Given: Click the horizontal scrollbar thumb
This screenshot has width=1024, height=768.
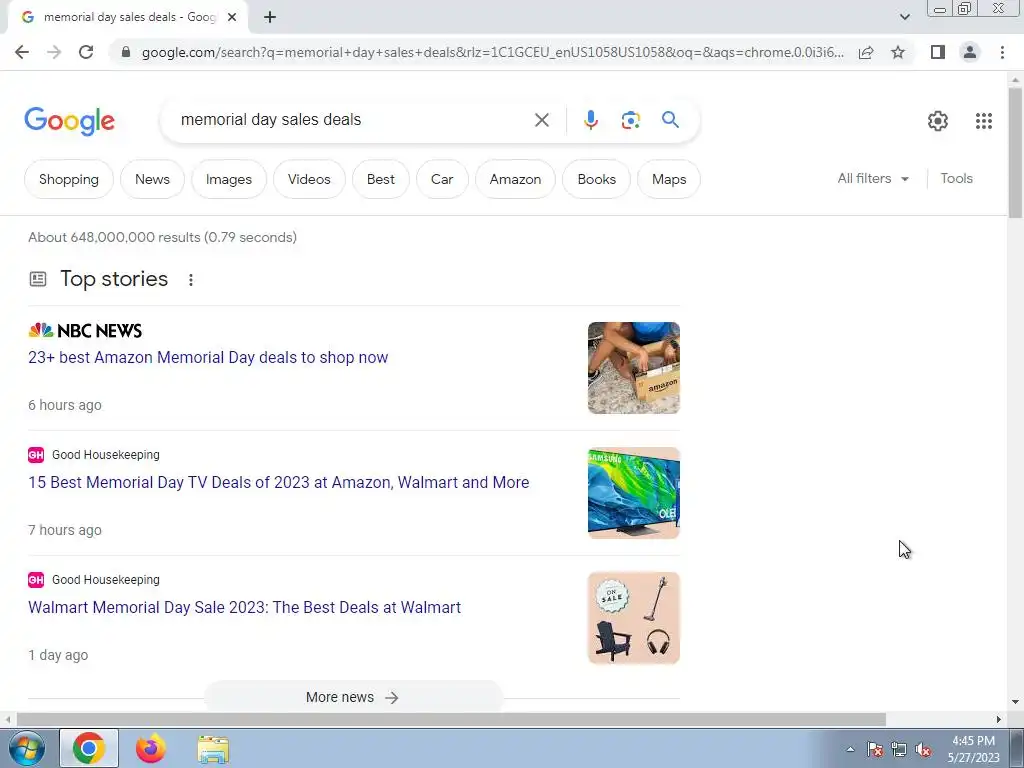Looking at the screenshot, I should tap(451, 719).
